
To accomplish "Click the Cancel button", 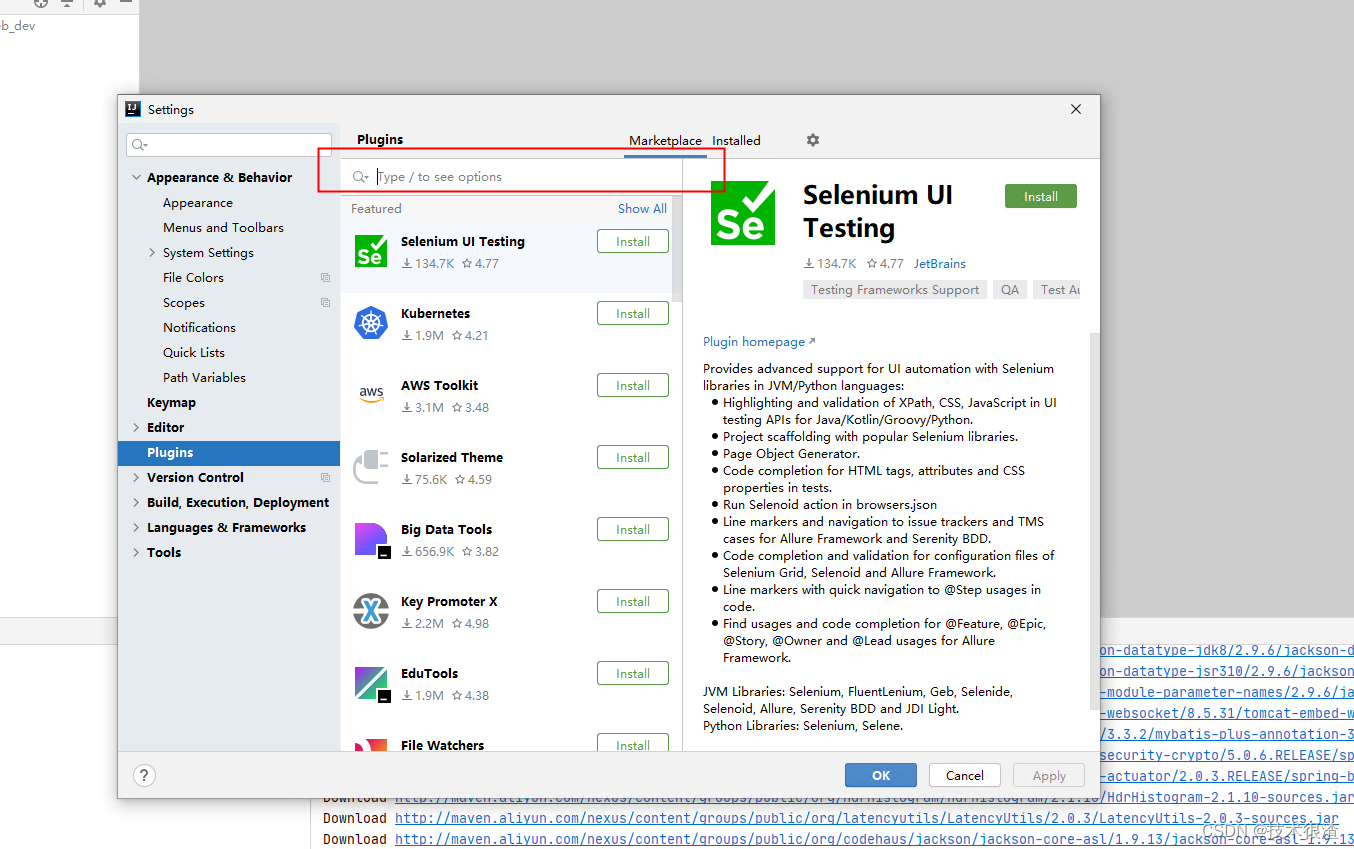I will 965,775.
